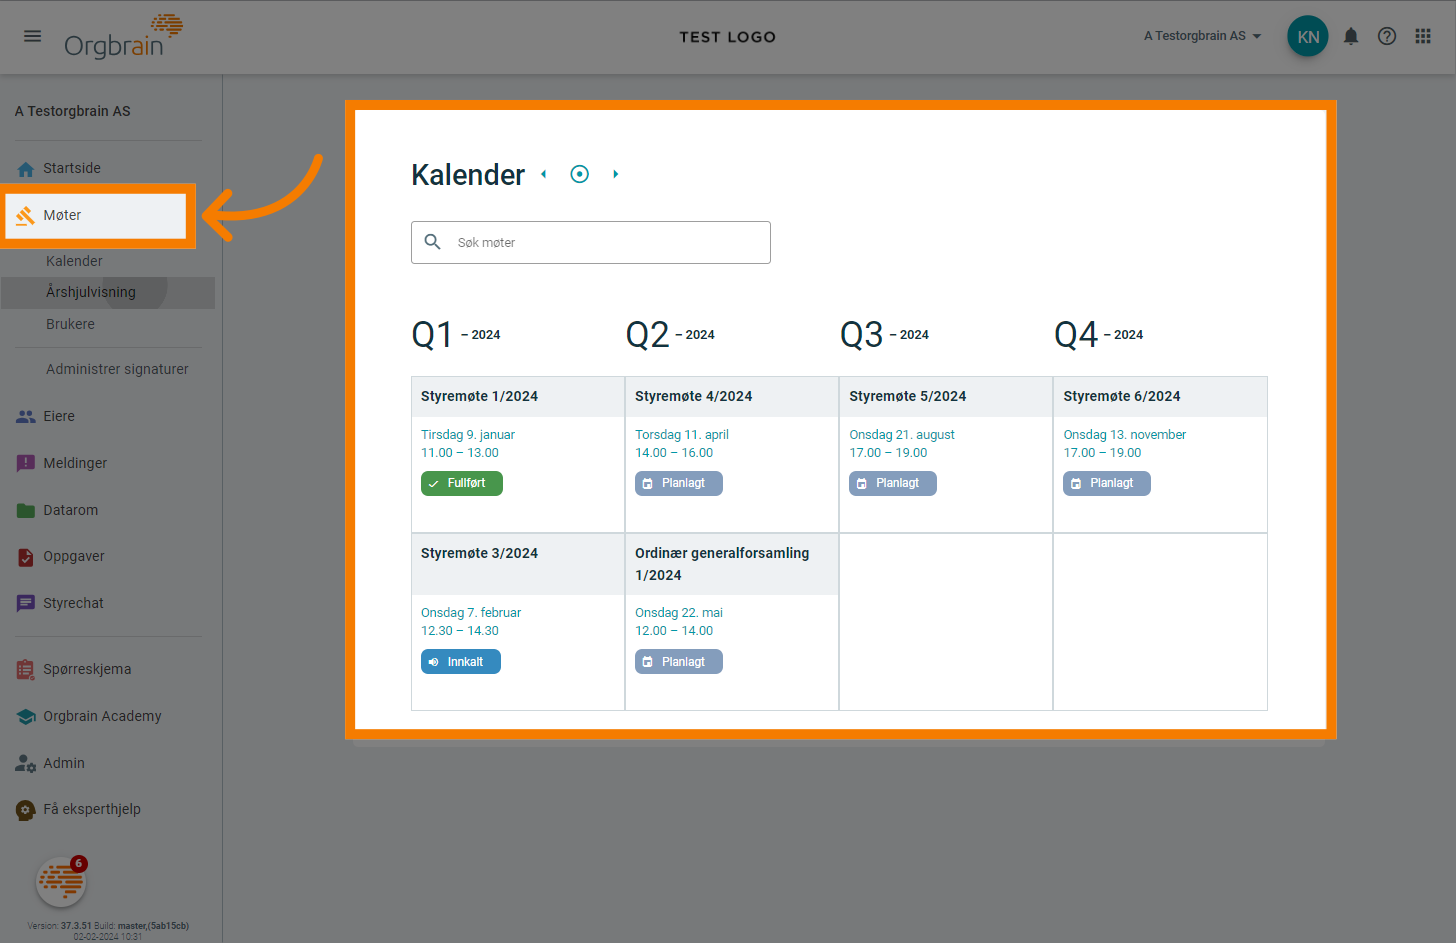The height and width of the screenshot is (943, 1456).
Task: Click Planlagt badge on Styremøte 6/2024
Action: (1106, 484)
